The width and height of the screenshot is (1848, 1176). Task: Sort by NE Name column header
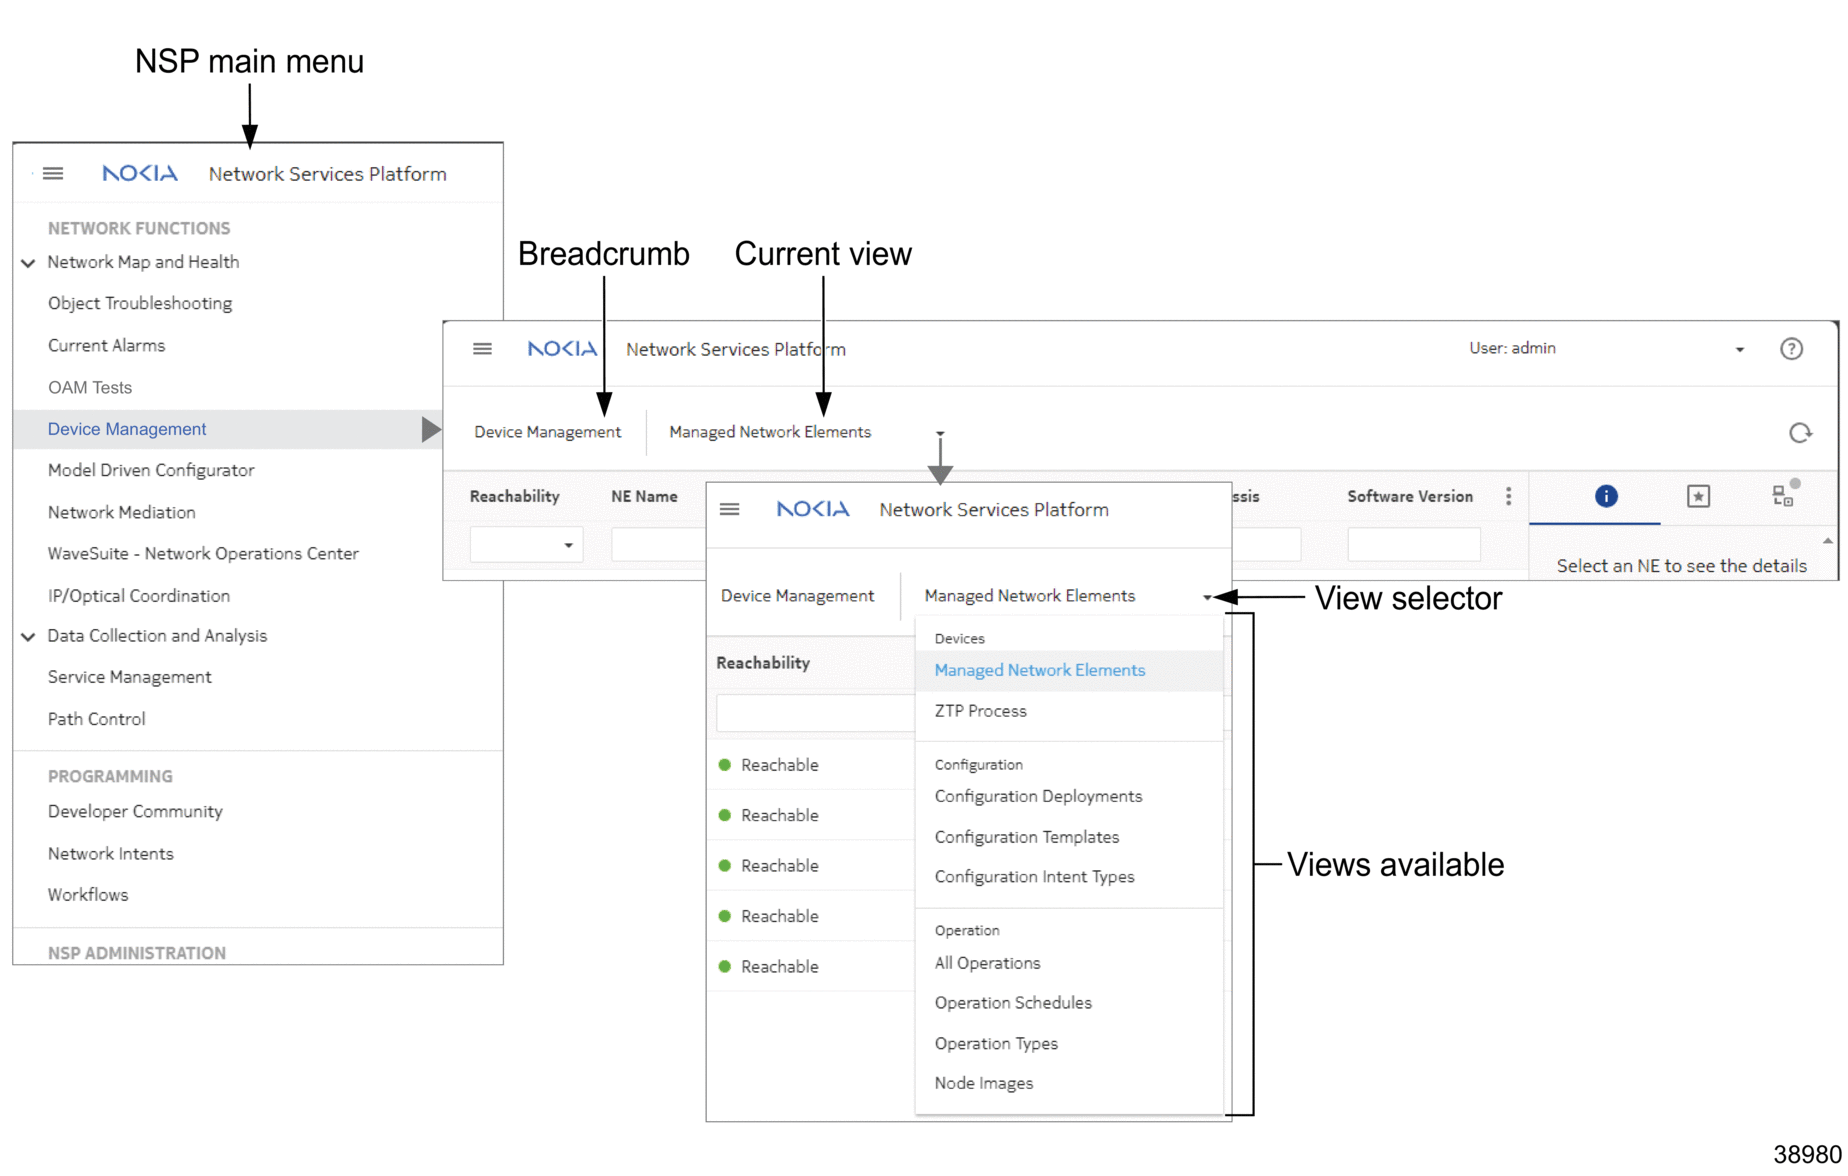[x=644, y=497]
